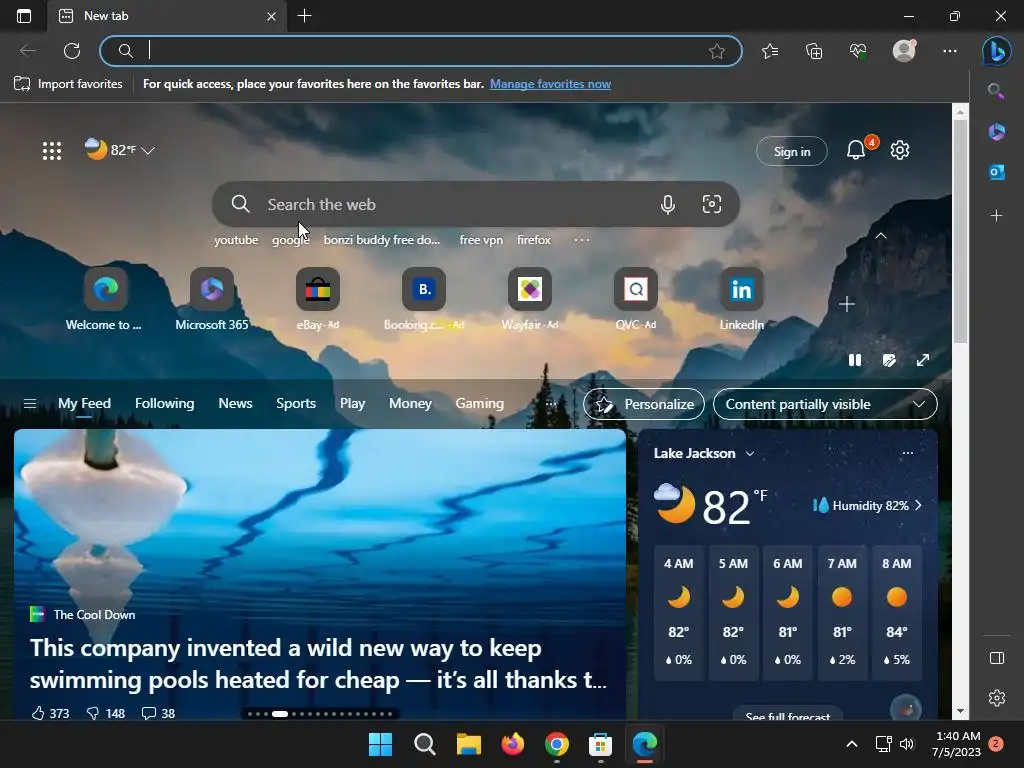Open the Favorites list icon

(770, 51)
